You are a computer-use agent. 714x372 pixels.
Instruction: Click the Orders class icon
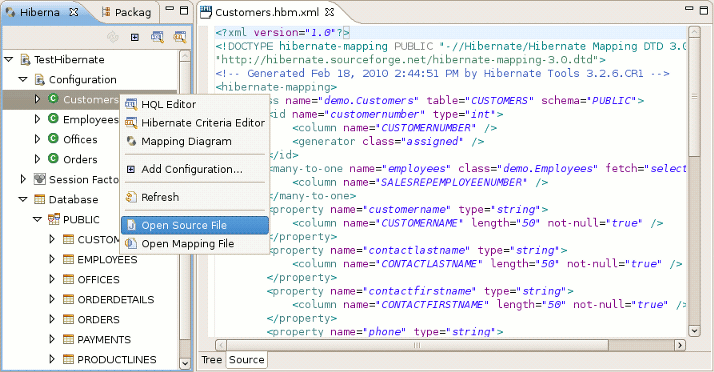point(53,158)
